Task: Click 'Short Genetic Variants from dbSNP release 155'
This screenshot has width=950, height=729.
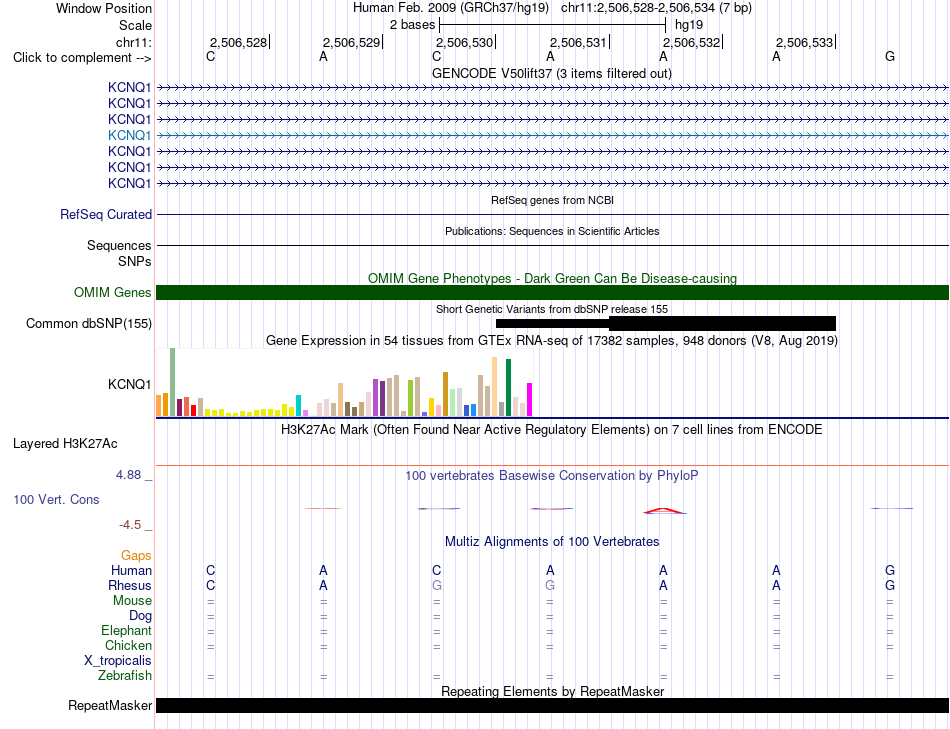Action: click(552, 309)
